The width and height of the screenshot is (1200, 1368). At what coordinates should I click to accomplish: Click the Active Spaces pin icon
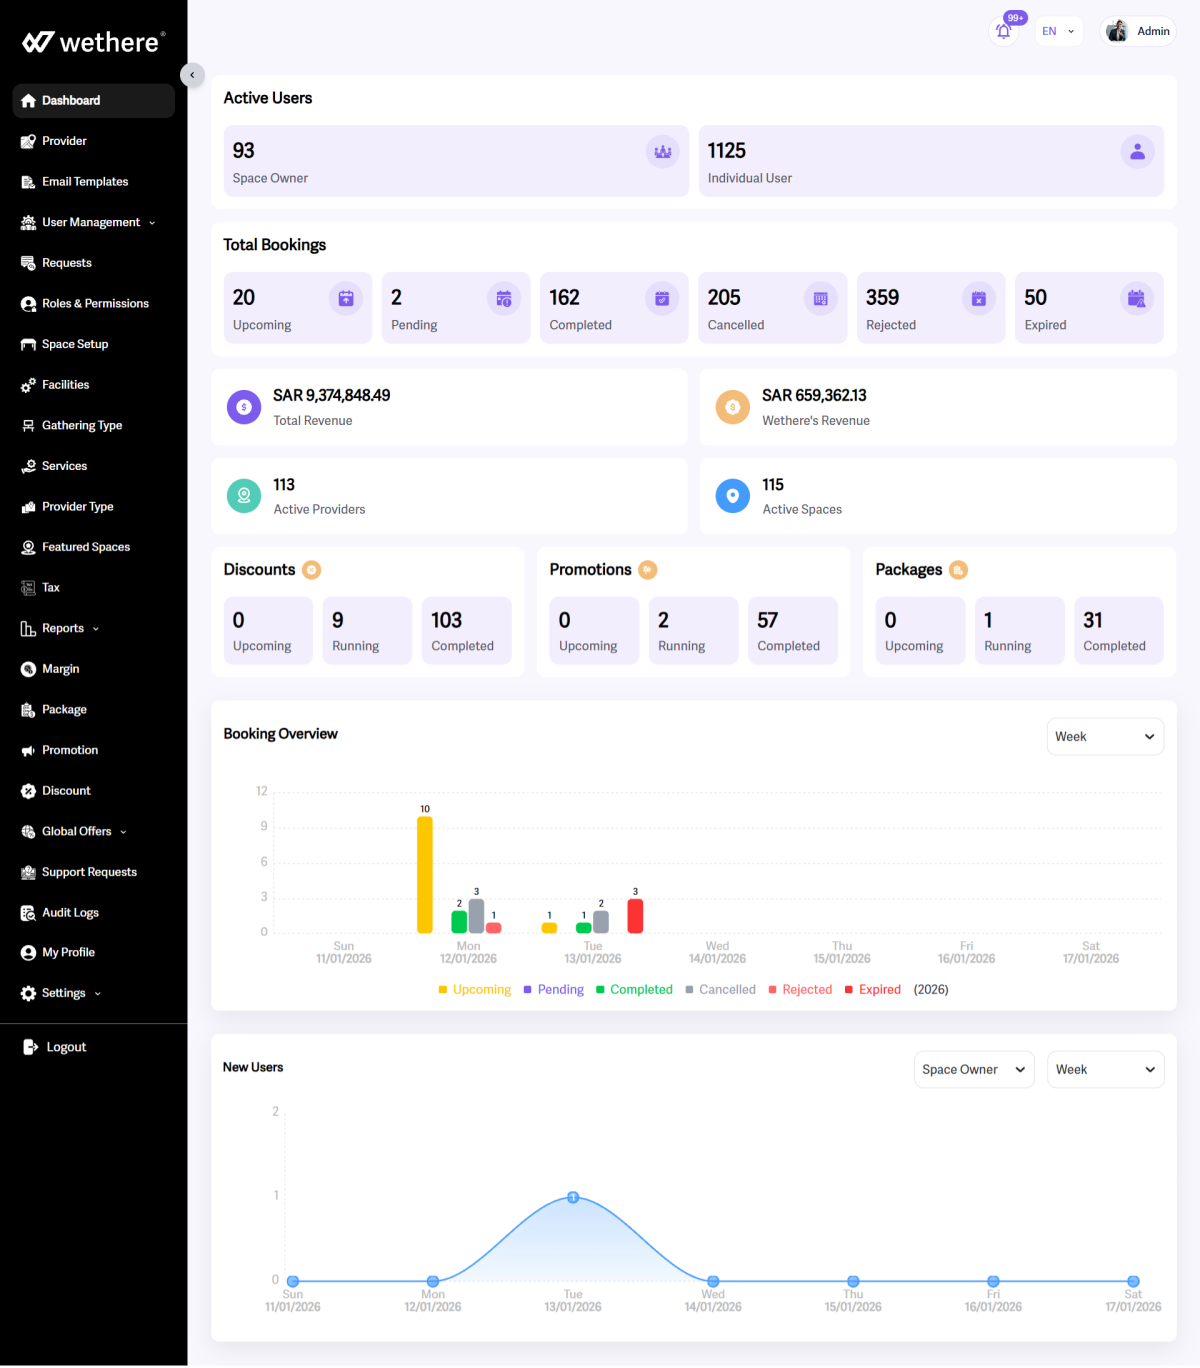pyautogui.click(x=733, y=496)
